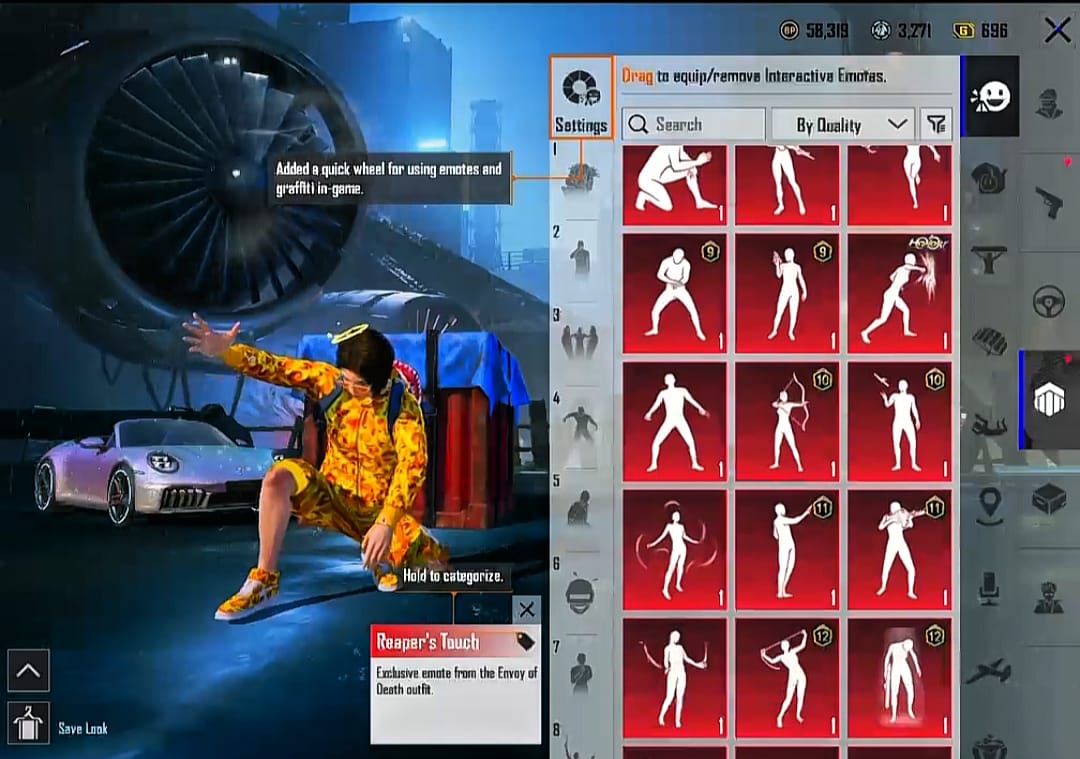
Task: Select quick wheel slot 4
Action: pyautogui.click(x=581, y=426)
